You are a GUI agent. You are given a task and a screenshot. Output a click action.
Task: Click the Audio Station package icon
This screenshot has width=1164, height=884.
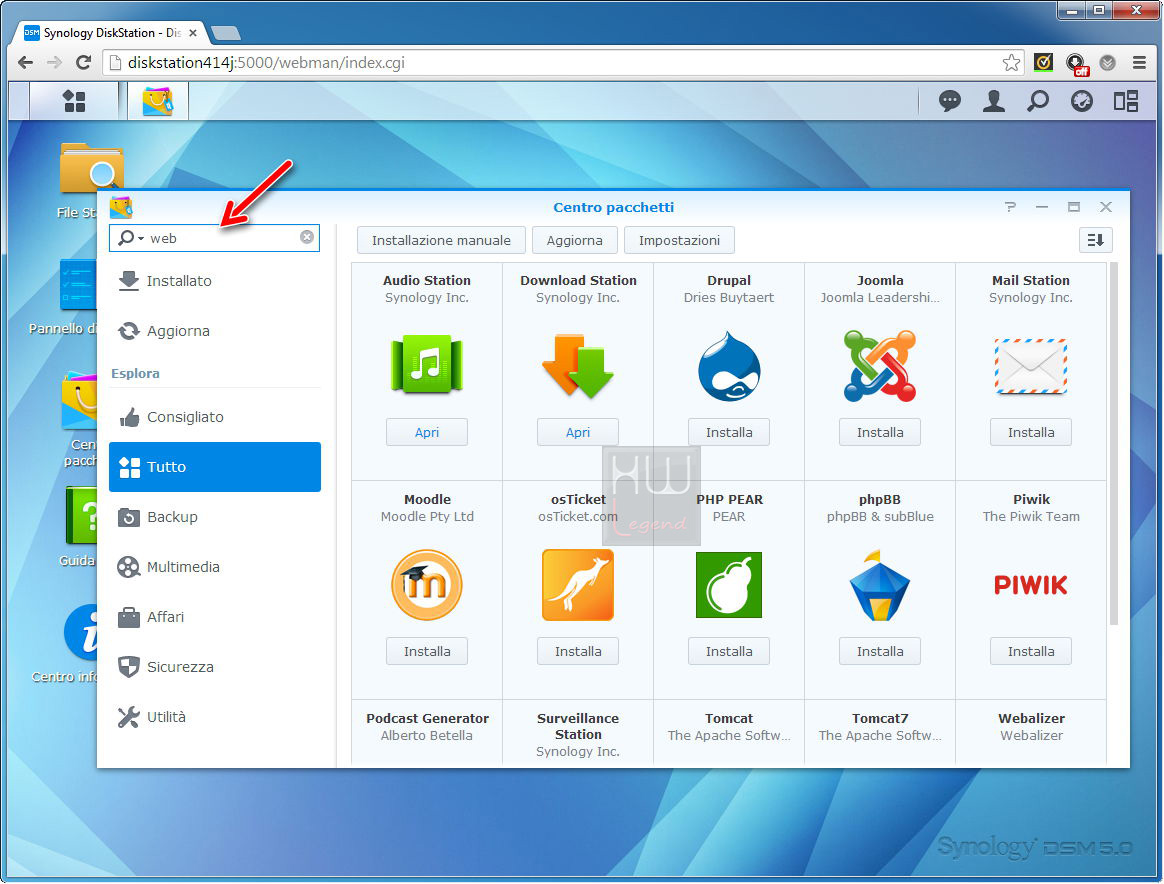[x=427, y=364]
